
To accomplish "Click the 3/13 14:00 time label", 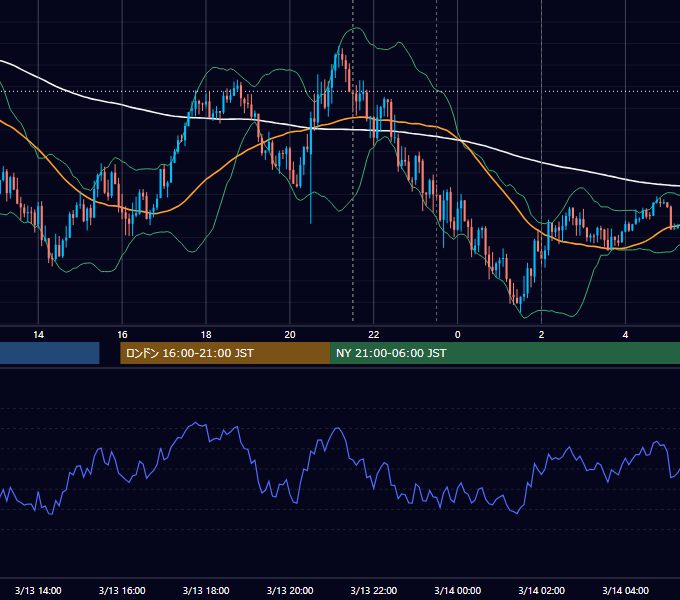I will point(38,590).
